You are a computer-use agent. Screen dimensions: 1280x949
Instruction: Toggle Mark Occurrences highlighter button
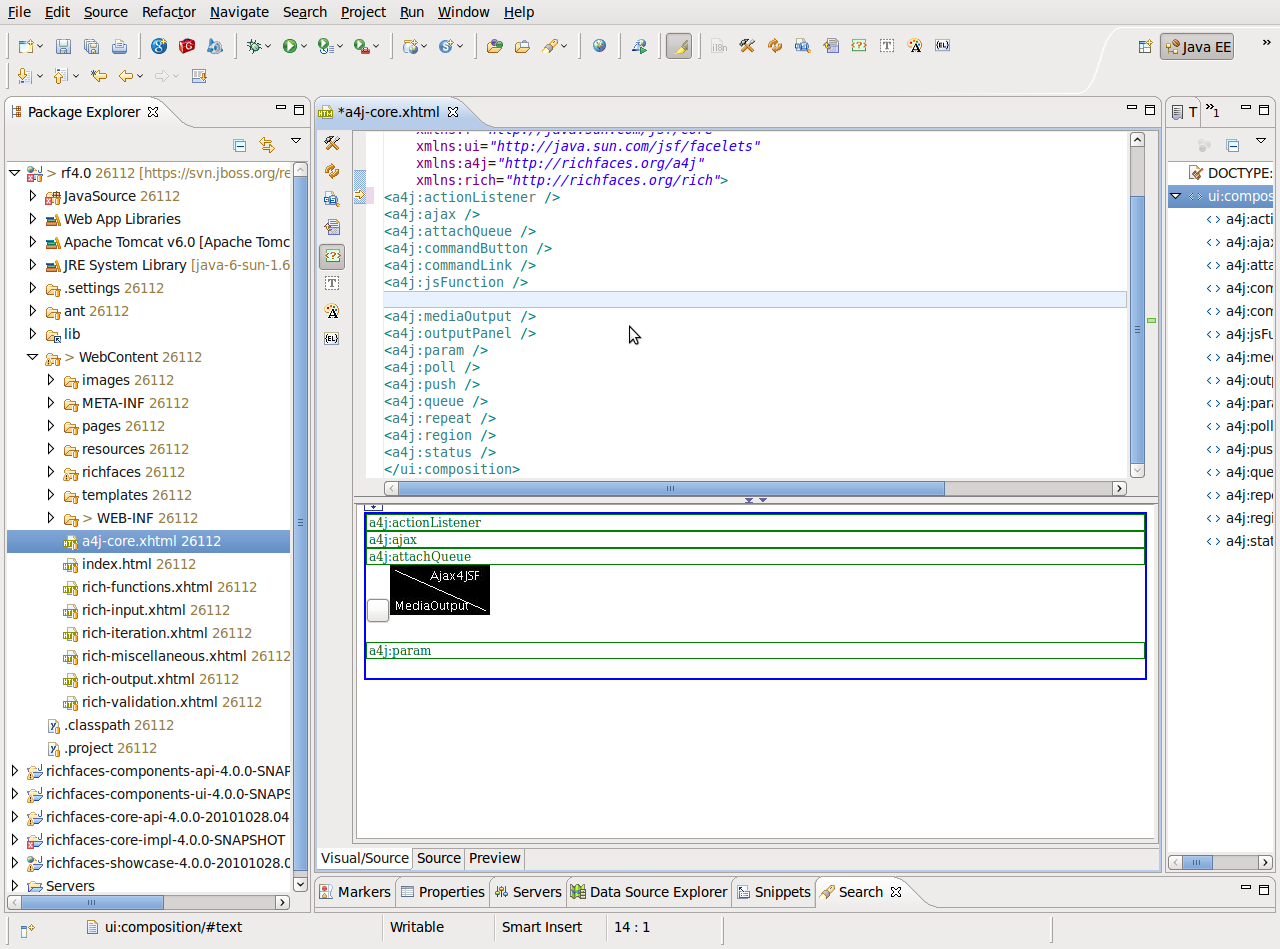pos(679,46)
